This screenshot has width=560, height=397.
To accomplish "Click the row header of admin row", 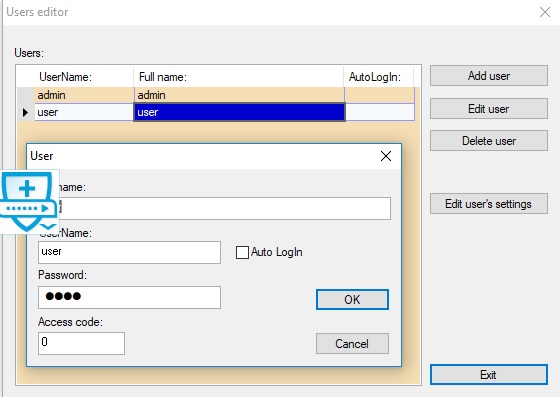I will click(26, 95).
